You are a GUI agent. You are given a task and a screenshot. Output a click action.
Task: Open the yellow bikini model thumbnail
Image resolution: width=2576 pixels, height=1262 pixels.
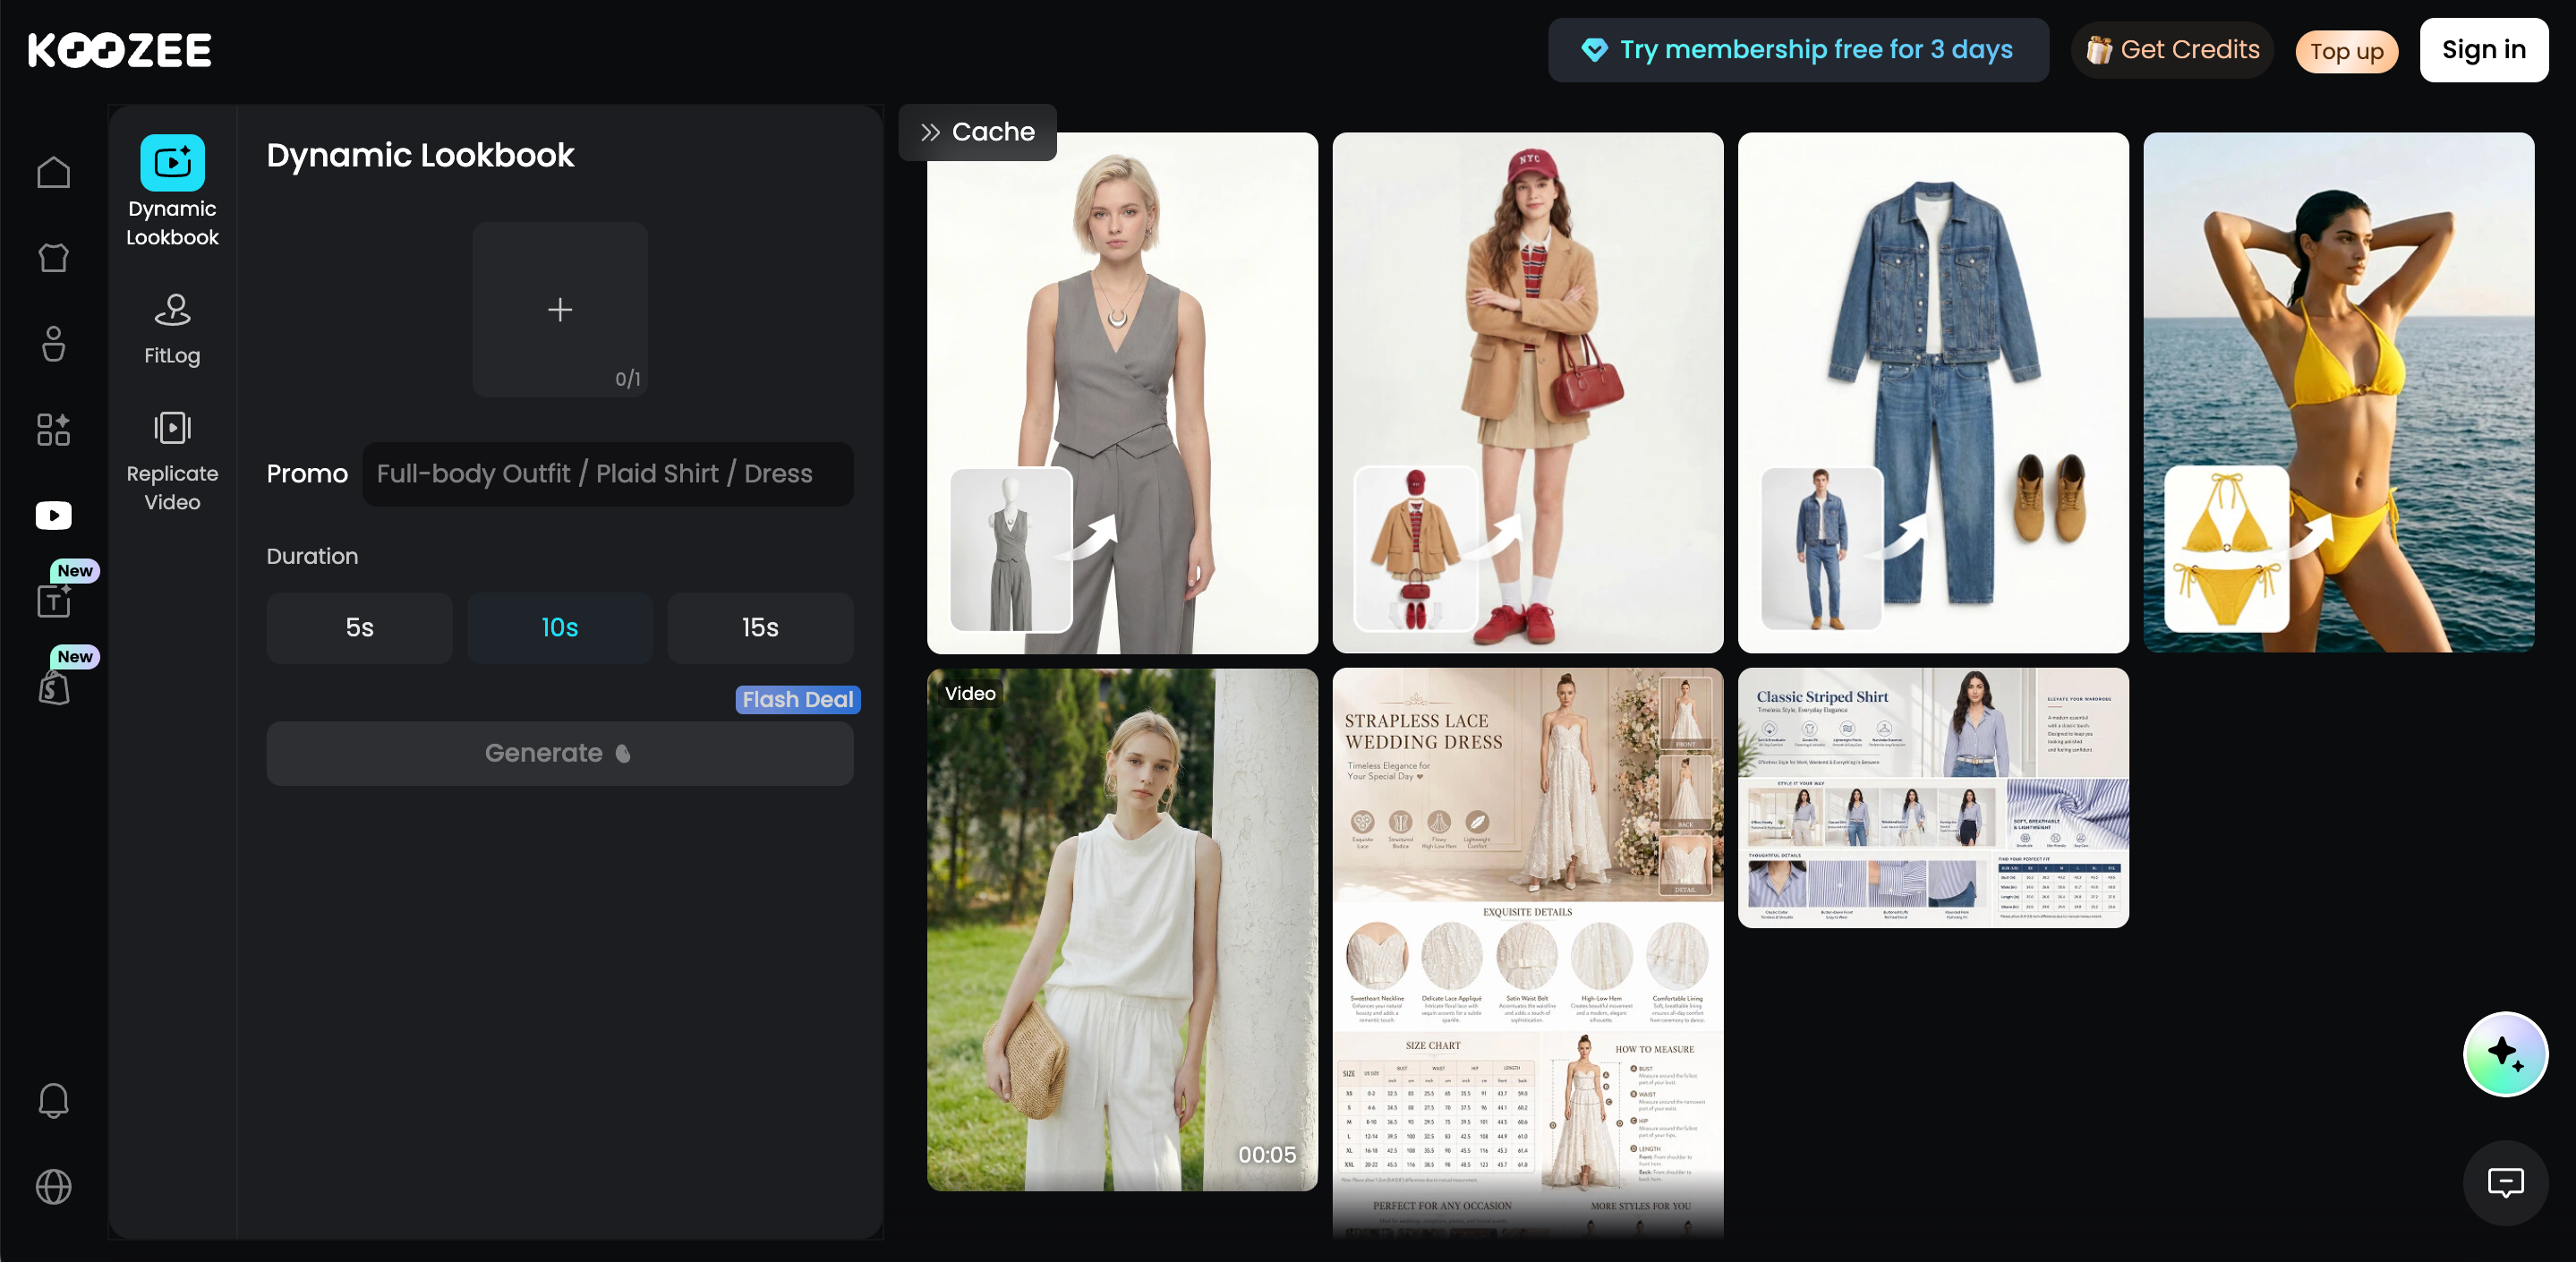click(2339, 393)
